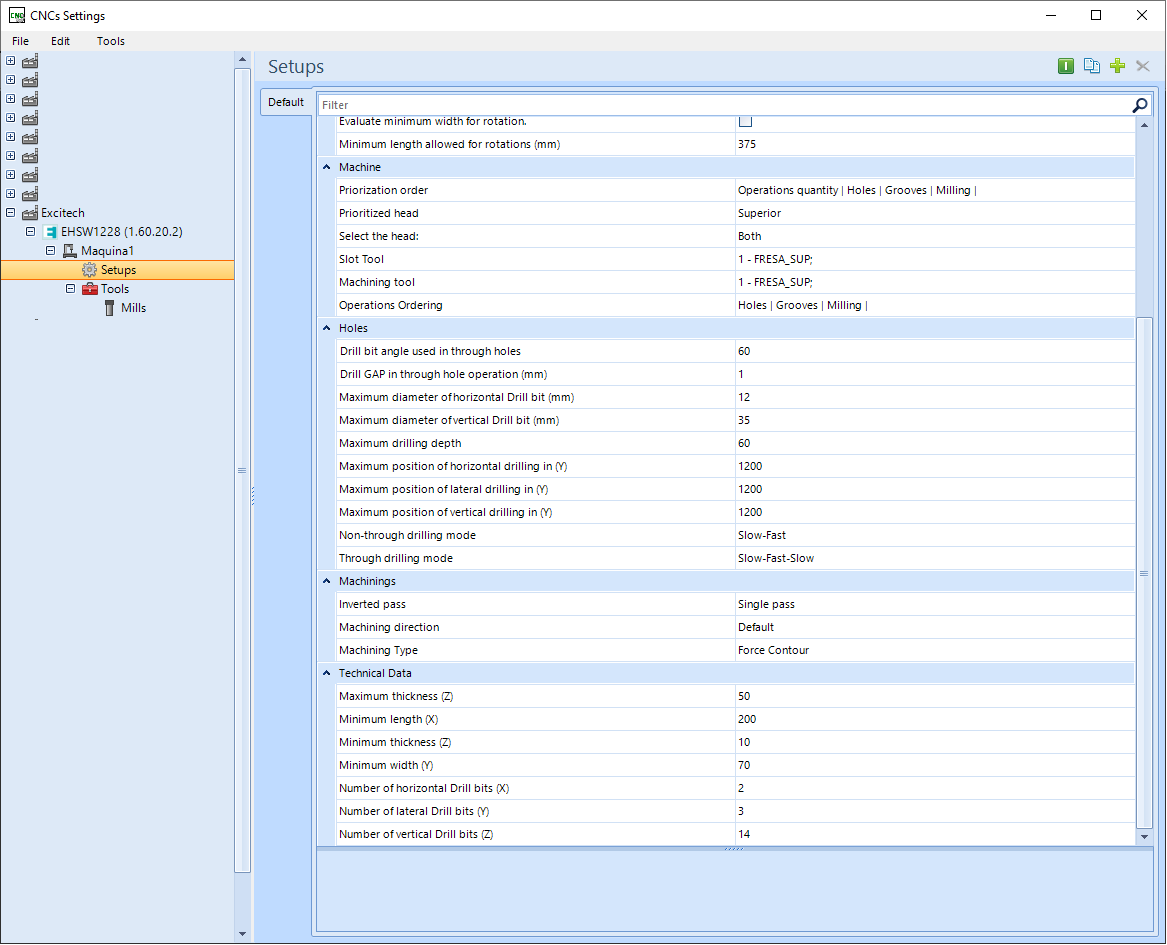Collapse the Holes section
Image resolution: width=1167 pixels, height=945 pixels.
[326, 328]
